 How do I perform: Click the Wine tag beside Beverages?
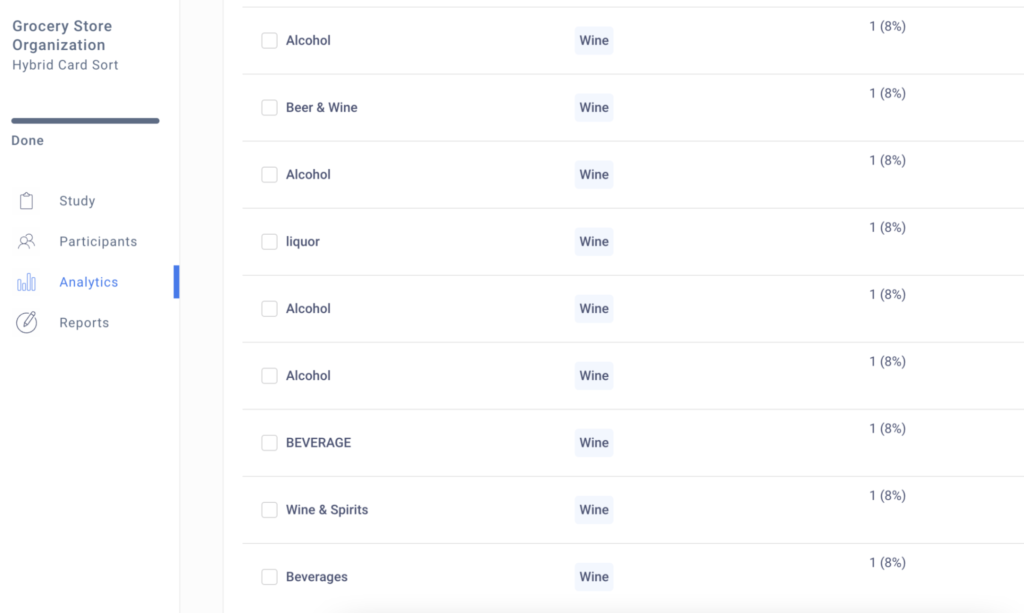pyautogui.click(x=594, y=577)
